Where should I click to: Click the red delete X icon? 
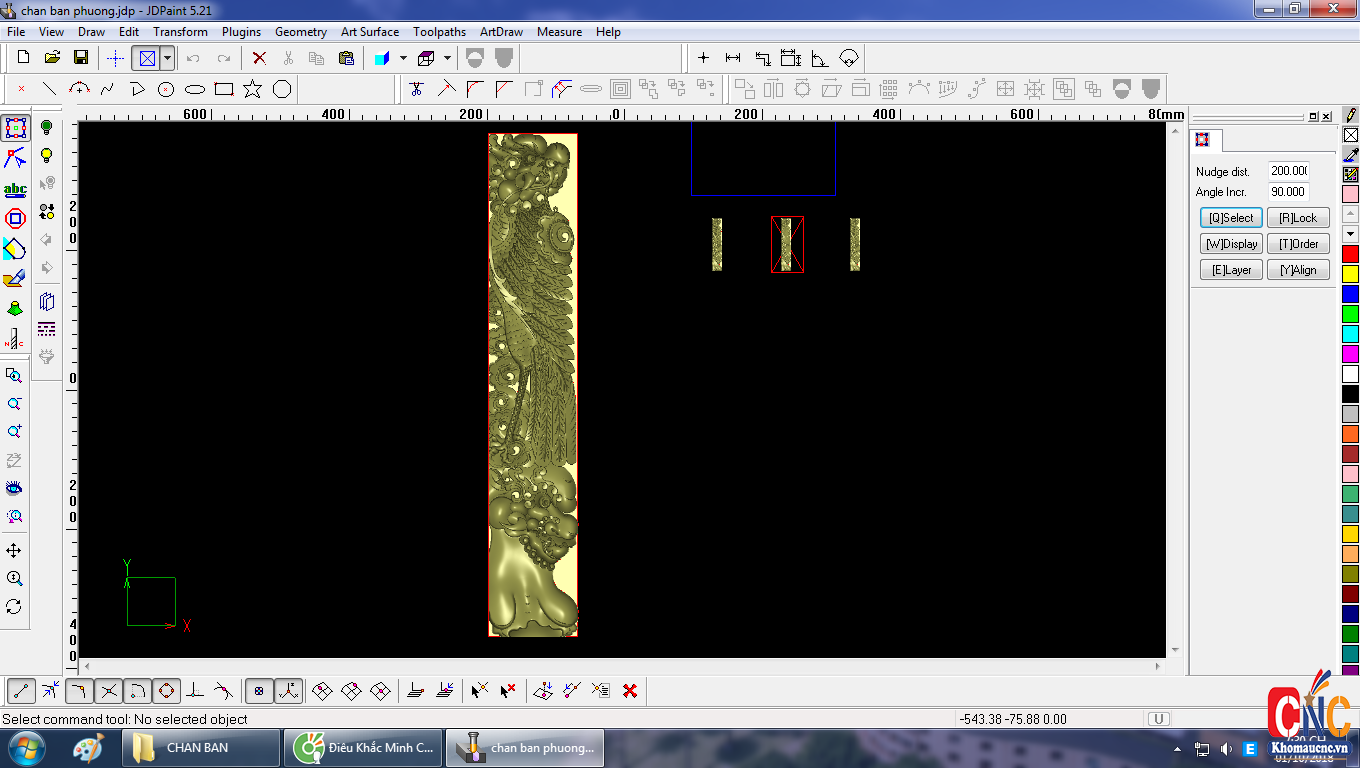click(259, 58)
